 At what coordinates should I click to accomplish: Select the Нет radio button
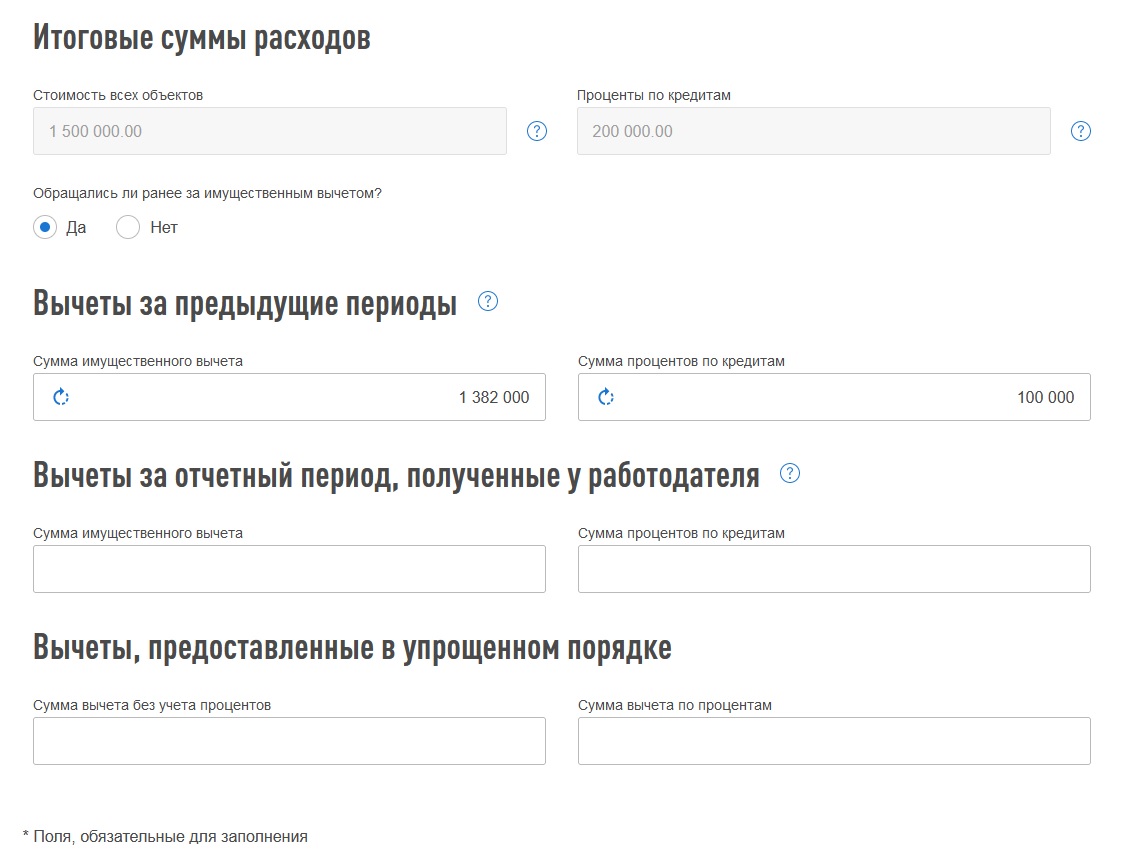(128, 227)
